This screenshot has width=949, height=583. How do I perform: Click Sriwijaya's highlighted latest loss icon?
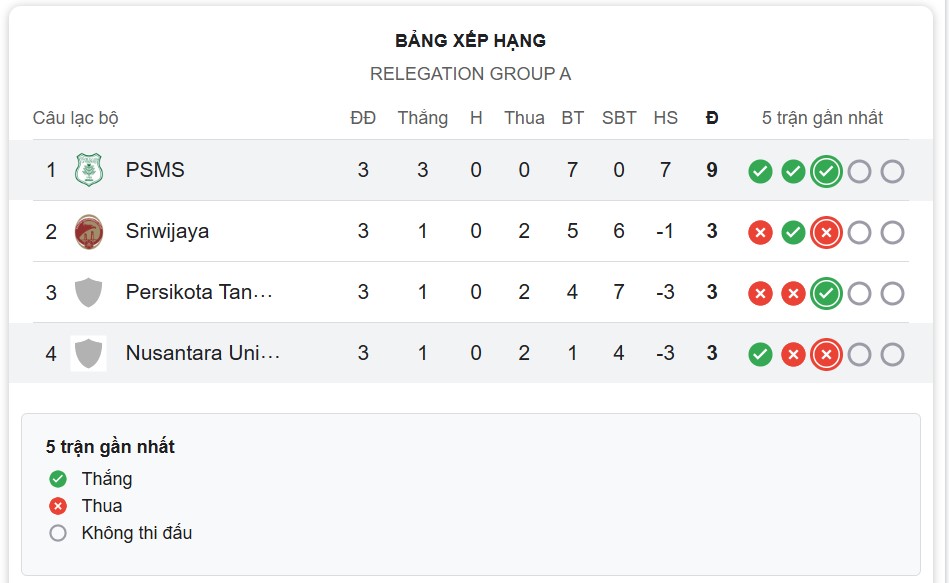826,232
